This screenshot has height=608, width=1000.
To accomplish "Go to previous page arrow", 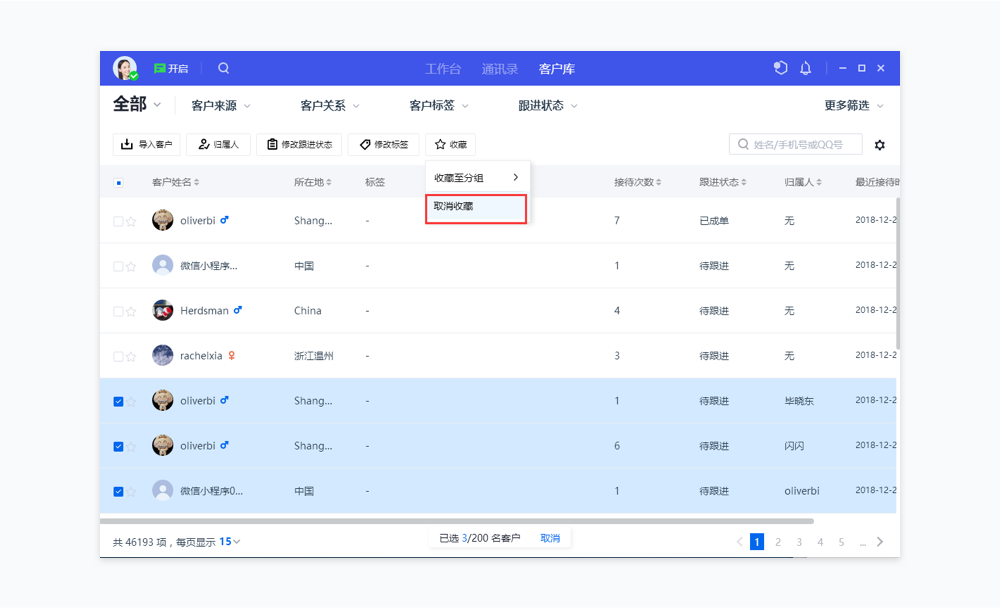I will tap(739, 542).
